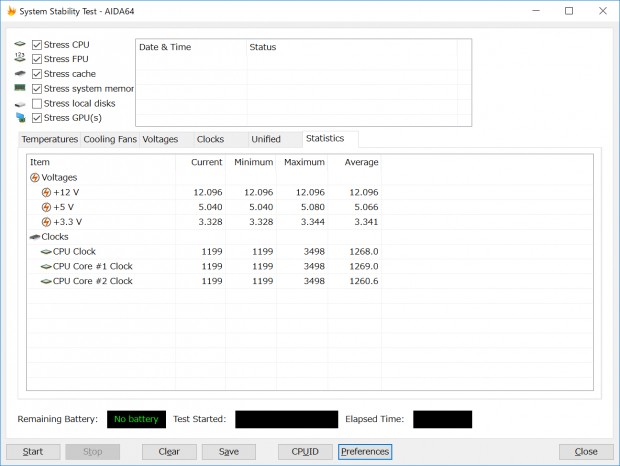Viewport: 620px width, 466px height.
Task: Click the 3.341 average voltage value
Action: coord(366,222)
